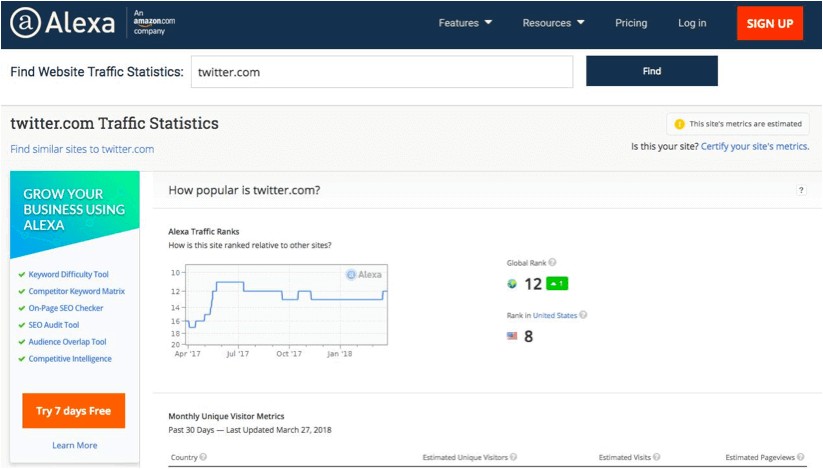823x469 pixels.
Task: Click the Monthly Unique Visitor Metrics heading
Action: 226,416
